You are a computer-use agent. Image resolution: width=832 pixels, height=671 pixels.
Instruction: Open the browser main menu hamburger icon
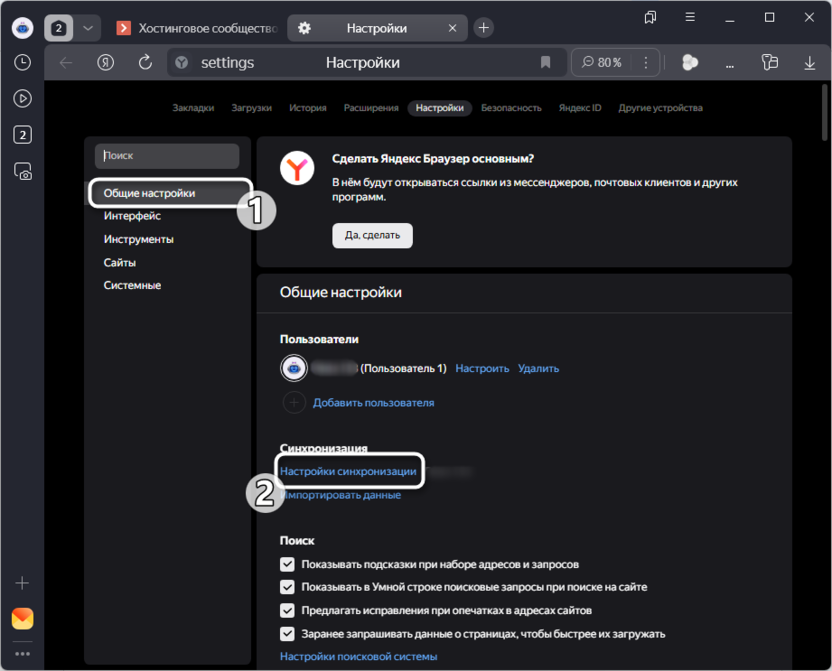(x=690, y=17)
